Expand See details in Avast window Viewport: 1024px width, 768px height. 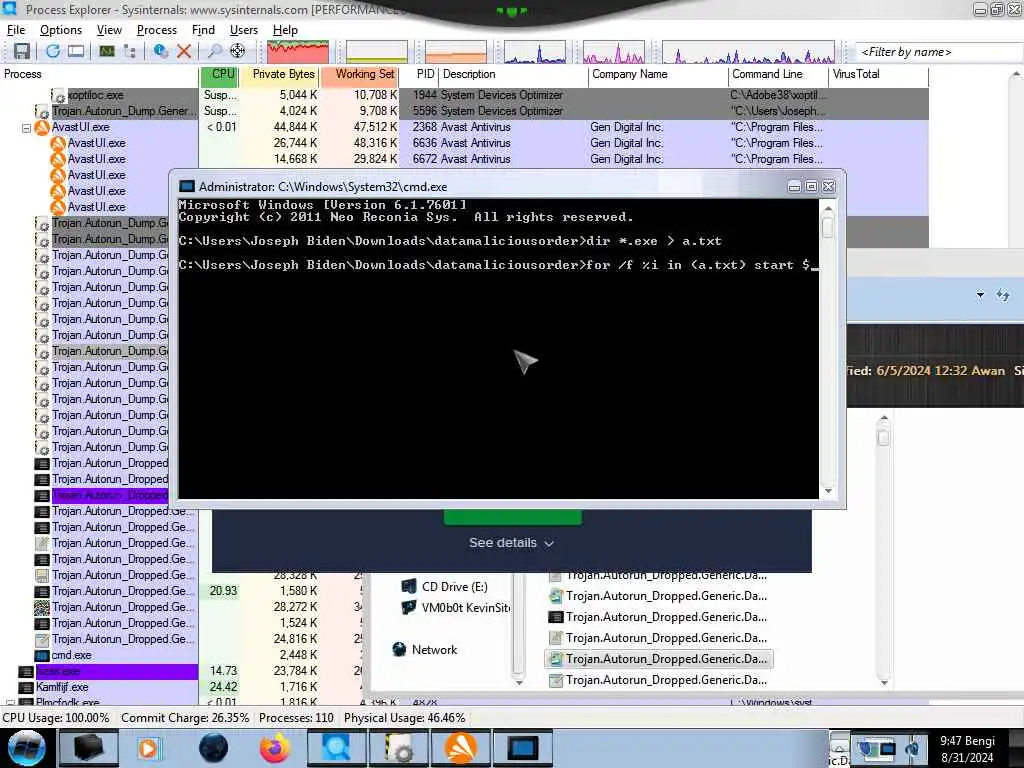pyautogui.click(x=511, y=543)
